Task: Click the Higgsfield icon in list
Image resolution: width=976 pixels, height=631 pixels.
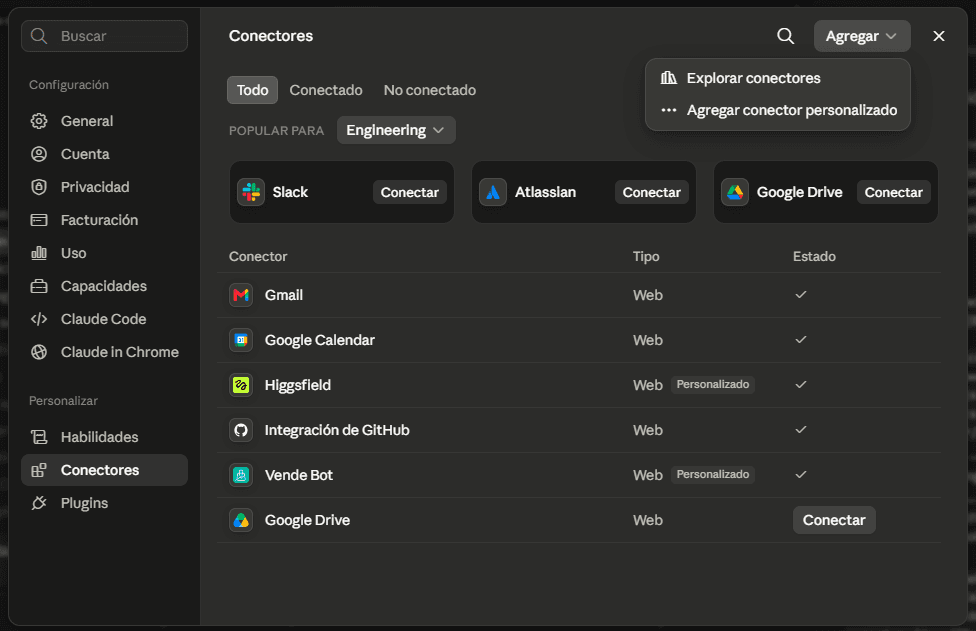Action: pyautogui.click(x=241, y=385)
